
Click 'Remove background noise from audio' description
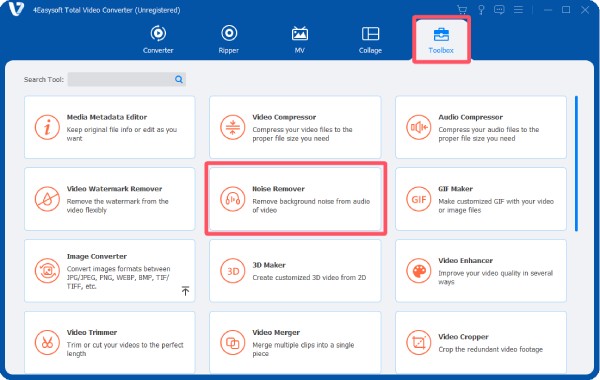pyautogui.click(x=311, y=205)
